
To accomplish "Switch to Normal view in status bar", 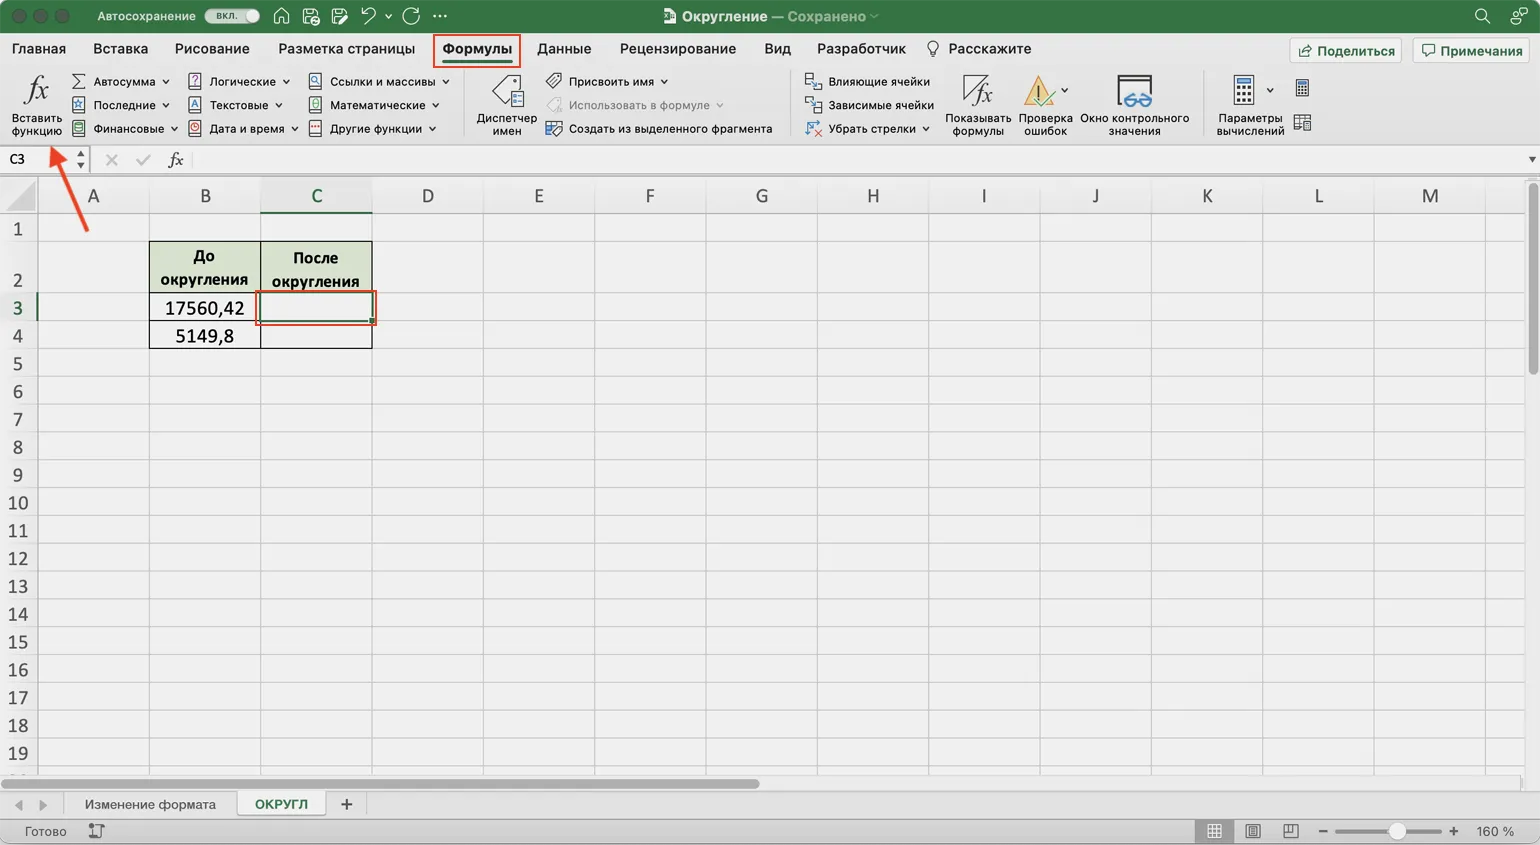I will [x=1214, y=831].
